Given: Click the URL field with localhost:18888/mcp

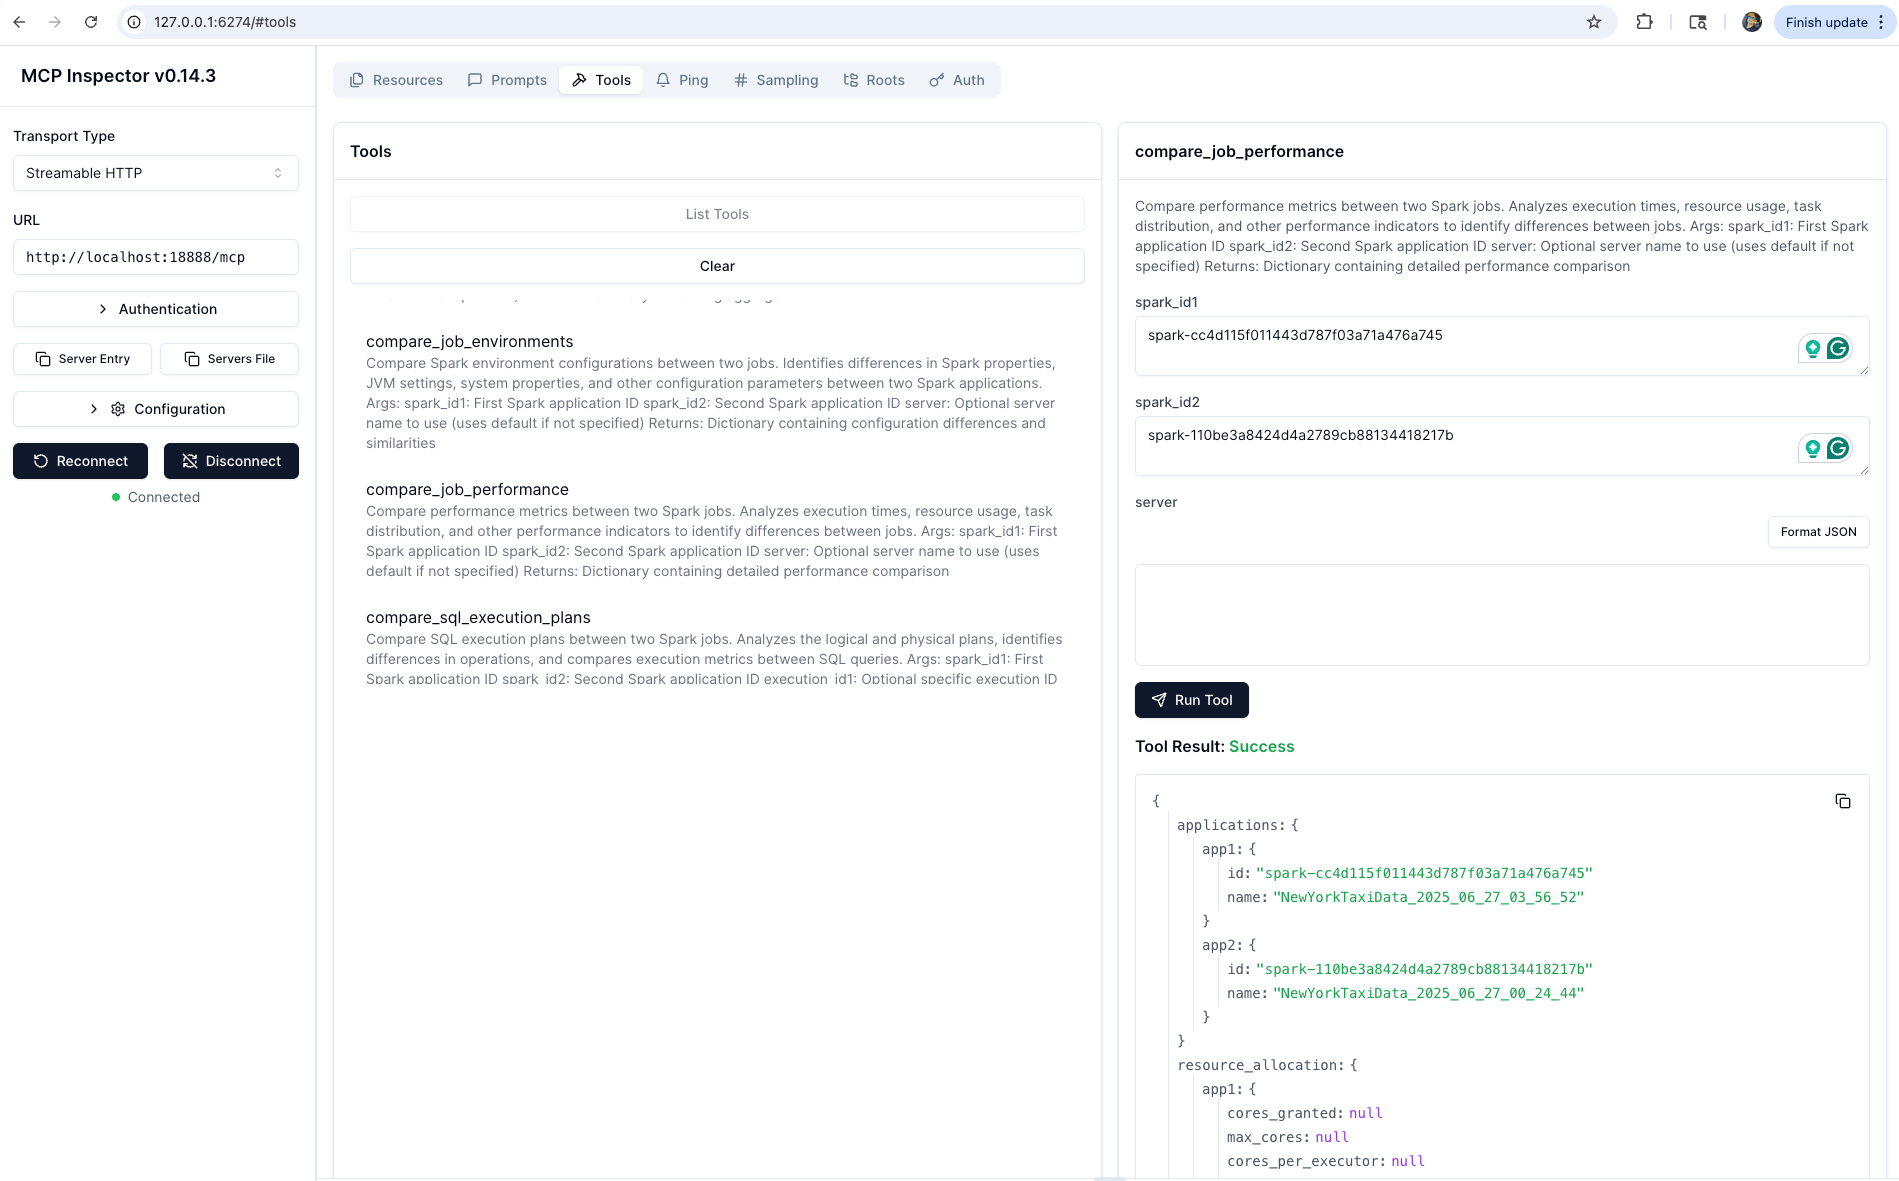Looking at the screenshot, I should pyautogui.click(x=156, y=257).
